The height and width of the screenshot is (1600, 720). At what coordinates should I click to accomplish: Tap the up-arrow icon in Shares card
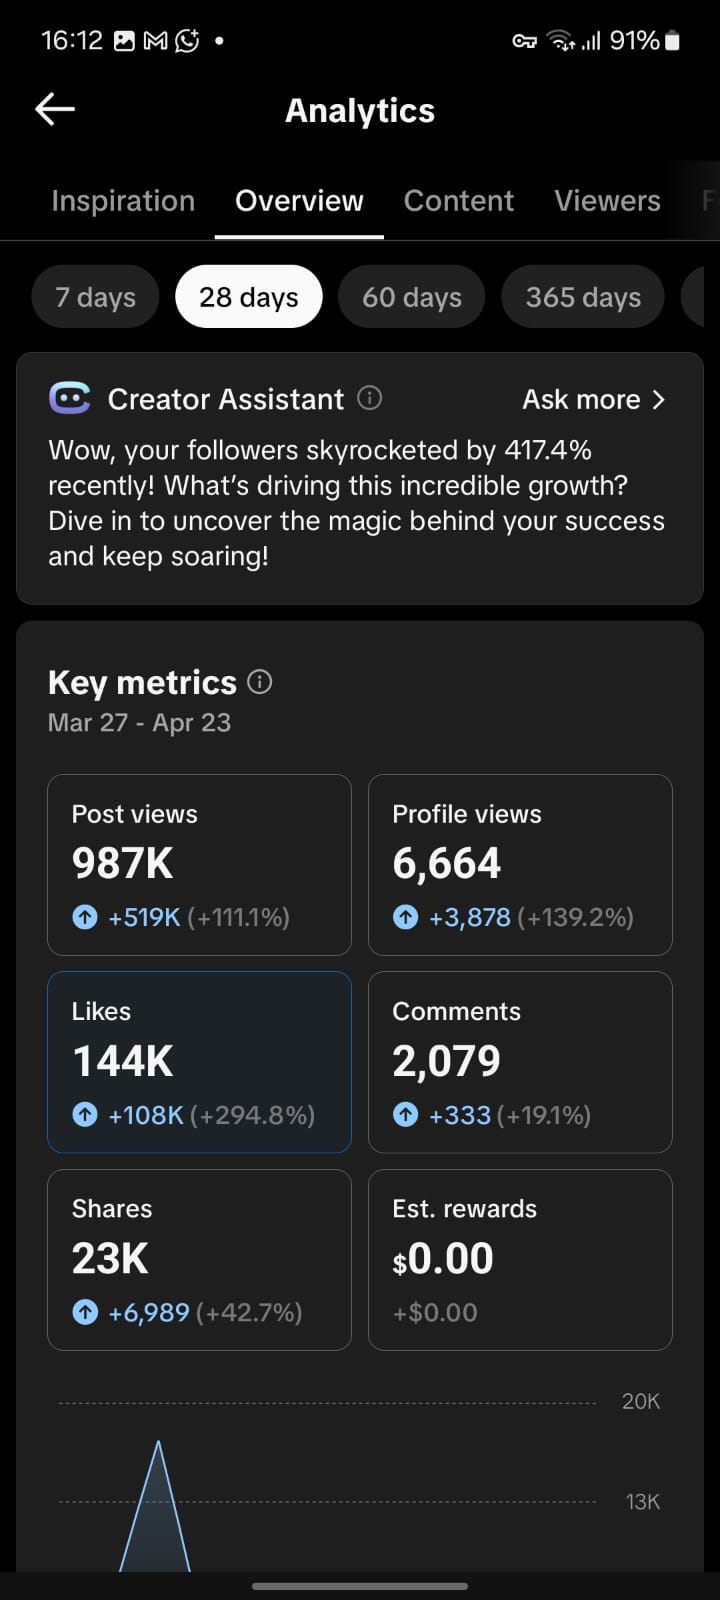tap(85, 1312)
